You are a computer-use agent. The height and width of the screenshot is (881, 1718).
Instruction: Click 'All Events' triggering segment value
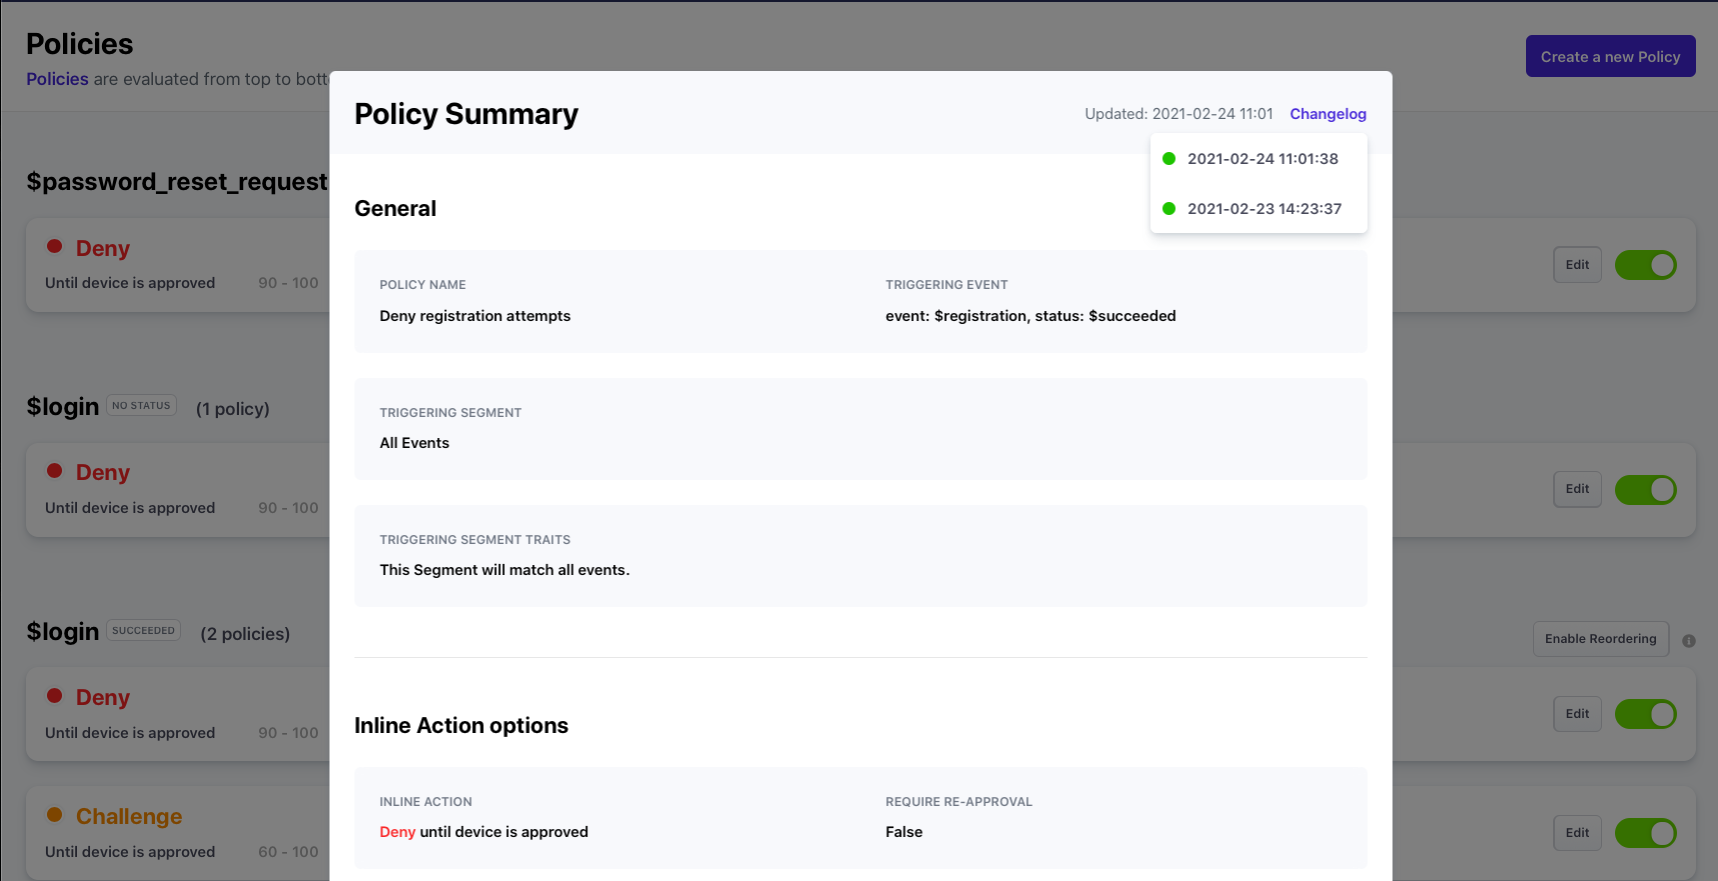(414, 443)
